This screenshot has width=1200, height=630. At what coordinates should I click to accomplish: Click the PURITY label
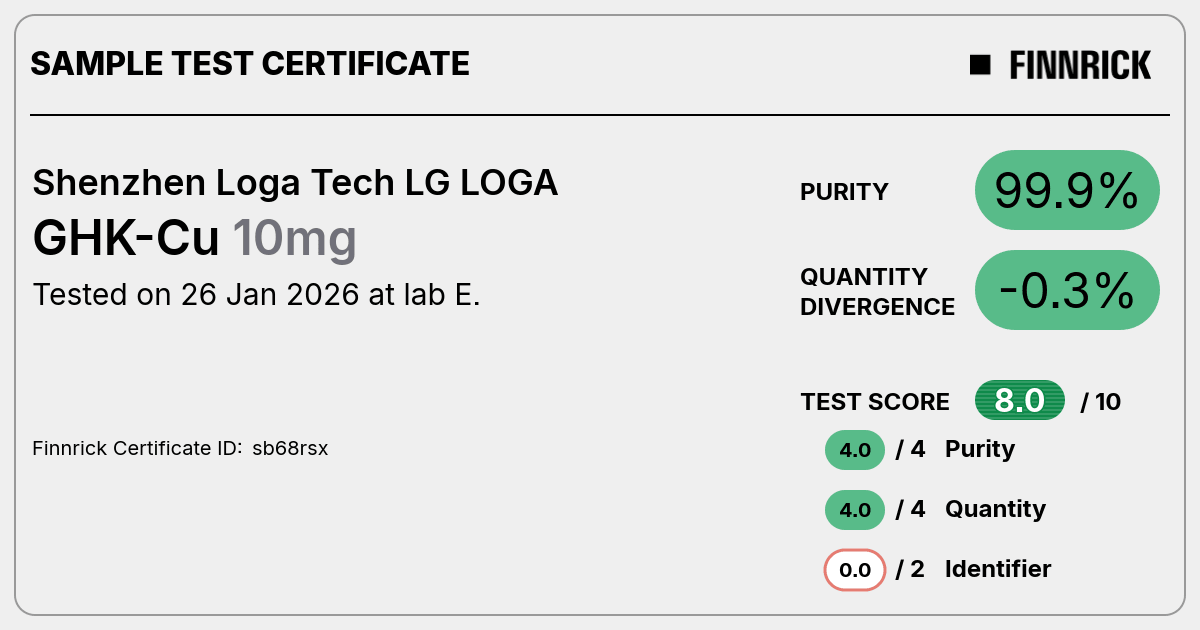pos(844,192)
